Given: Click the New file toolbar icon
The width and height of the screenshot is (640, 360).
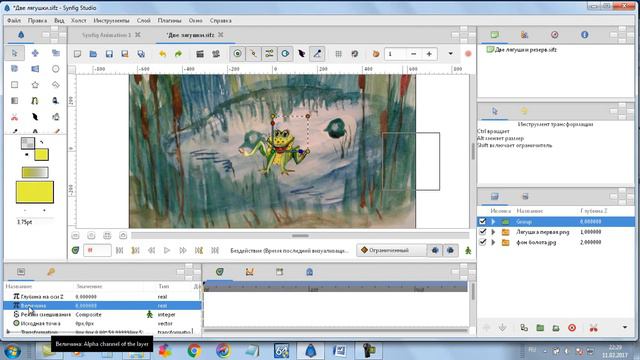Looking at the screenshot, I should 77,54.
